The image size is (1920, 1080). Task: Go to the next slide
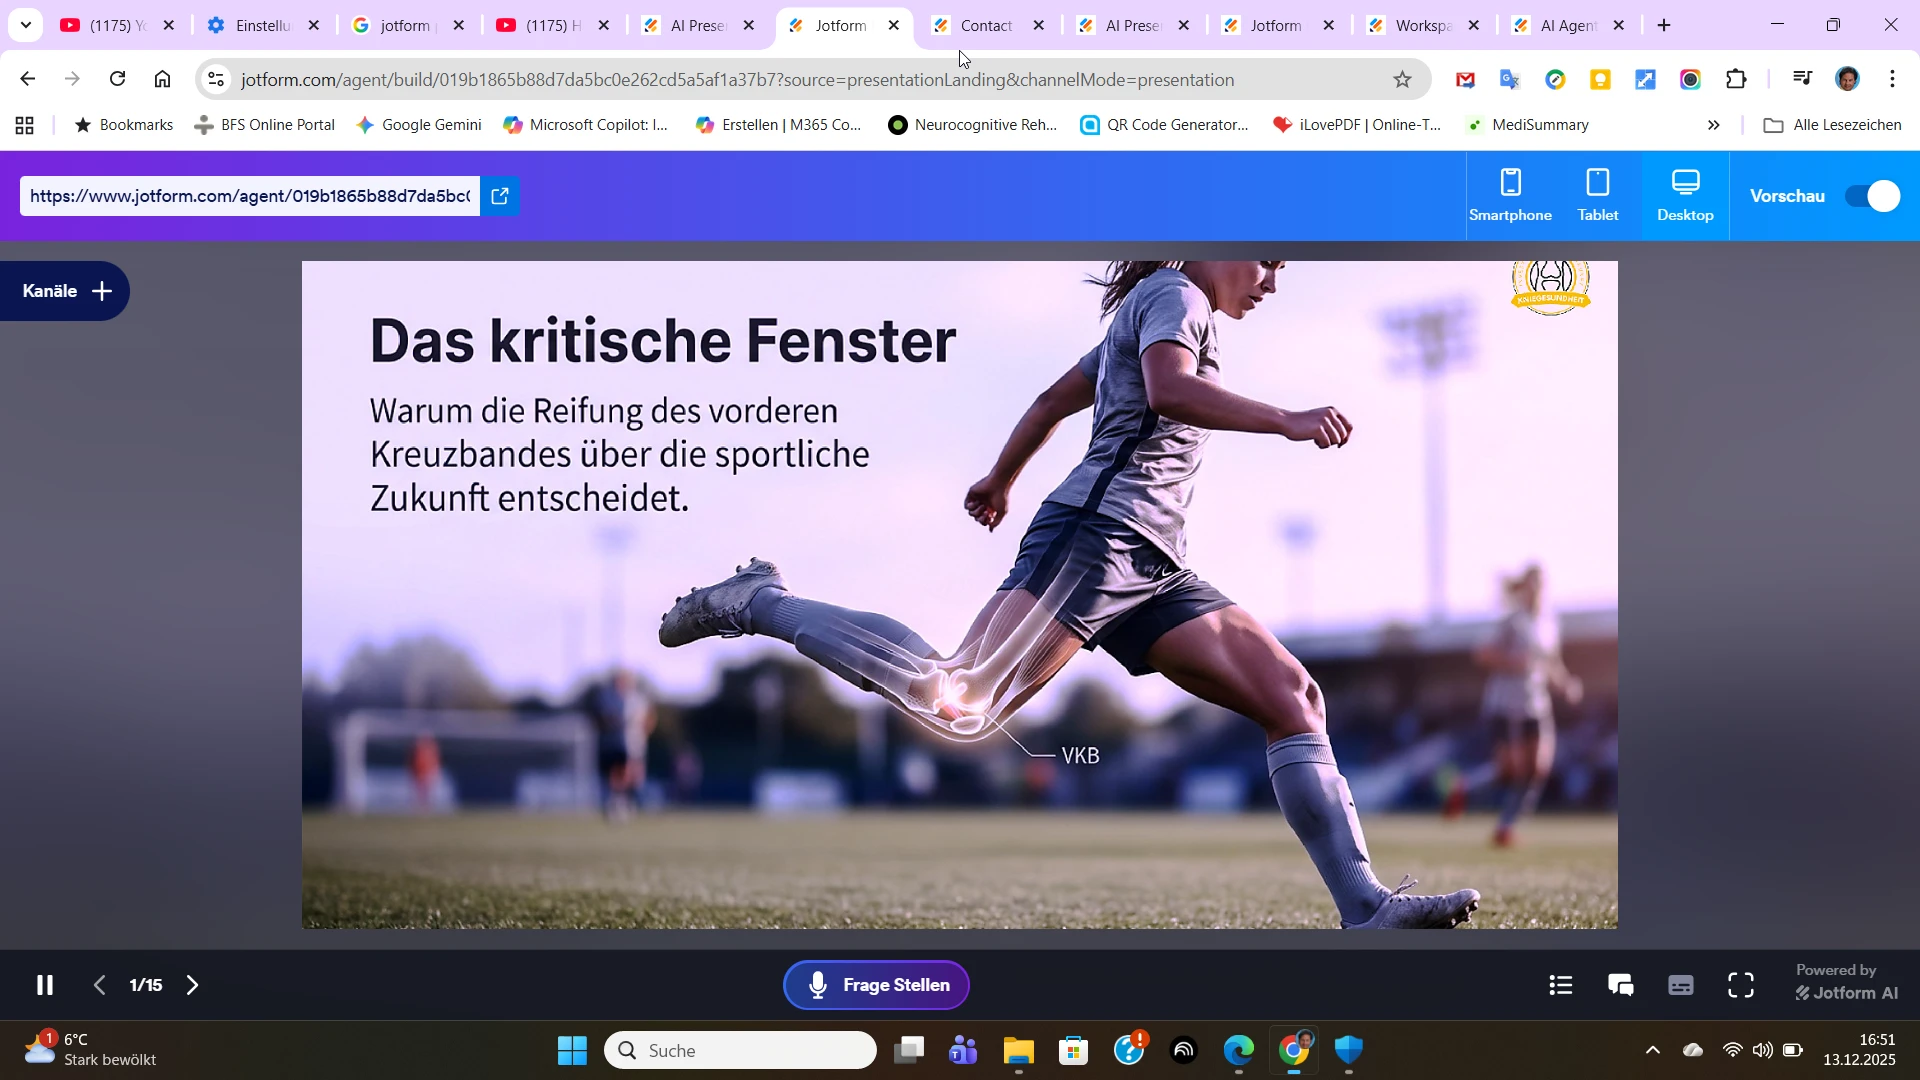coord(192,985)
